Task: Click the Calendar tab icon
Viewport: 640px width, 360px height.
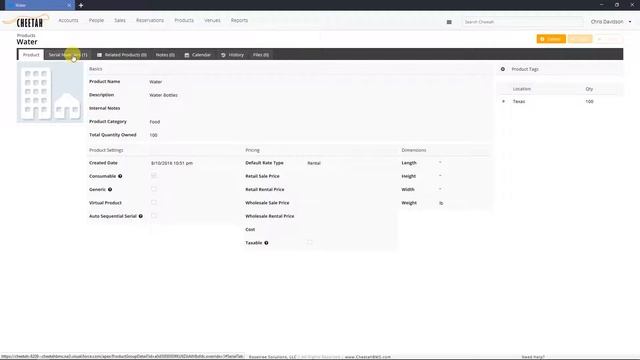Action: pos(187,55)
